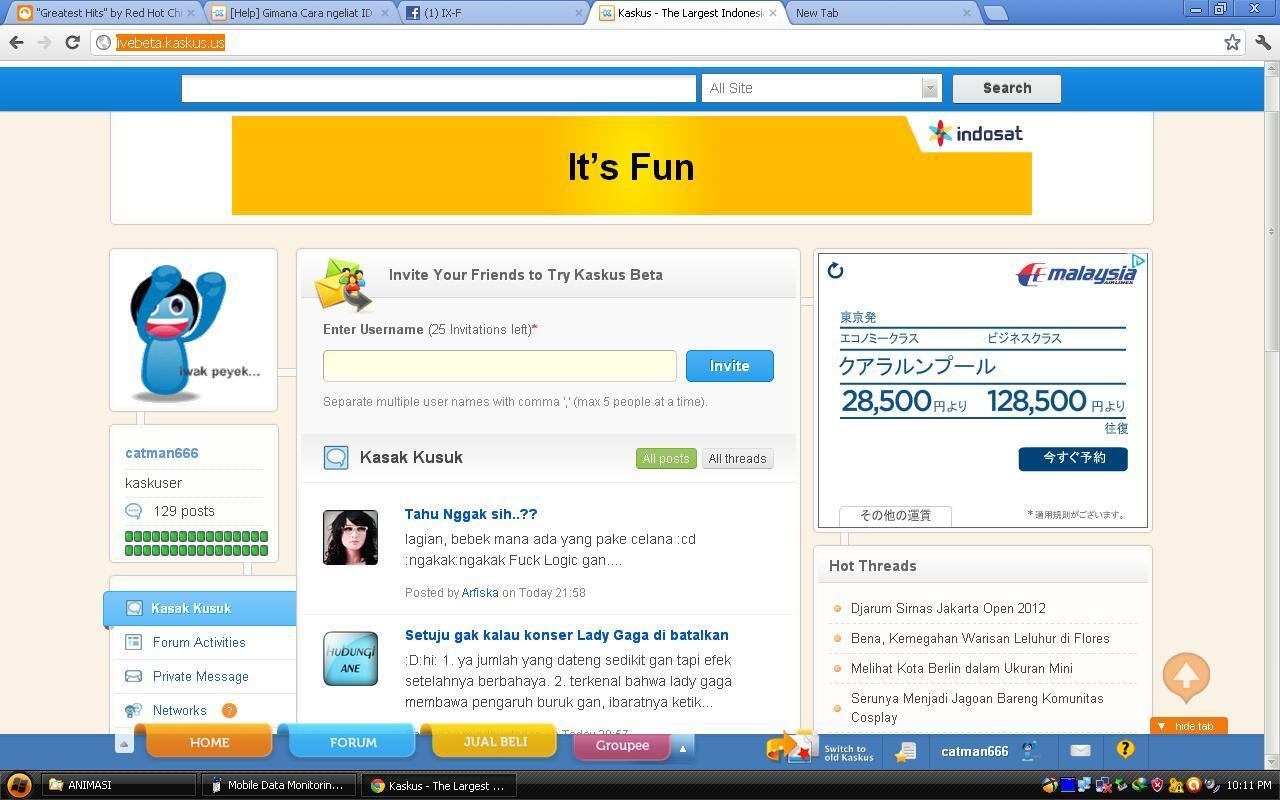Open the Arfiska user profile link

480,593
